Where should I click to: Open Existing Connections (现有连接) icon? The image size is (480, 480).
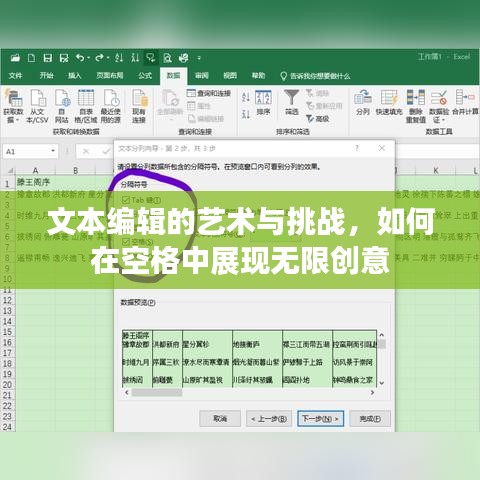(139, 98)
